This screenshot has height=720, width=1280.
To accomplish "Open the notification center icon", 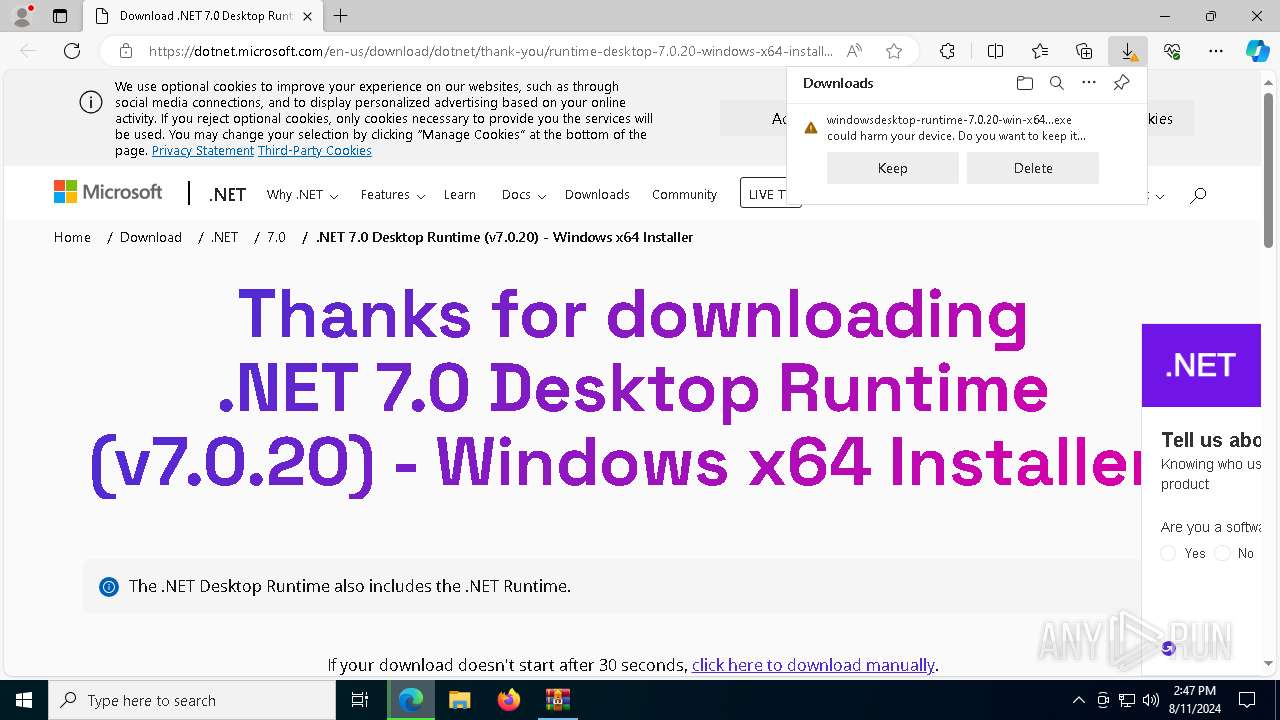I will 1247,700.
